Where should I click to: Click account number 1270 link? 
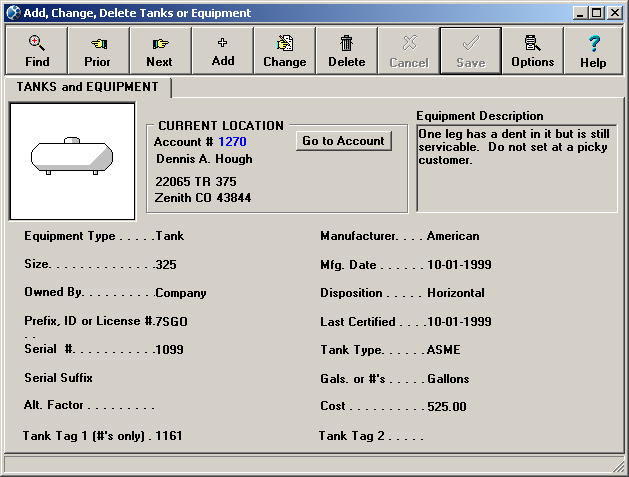point(232,142)
